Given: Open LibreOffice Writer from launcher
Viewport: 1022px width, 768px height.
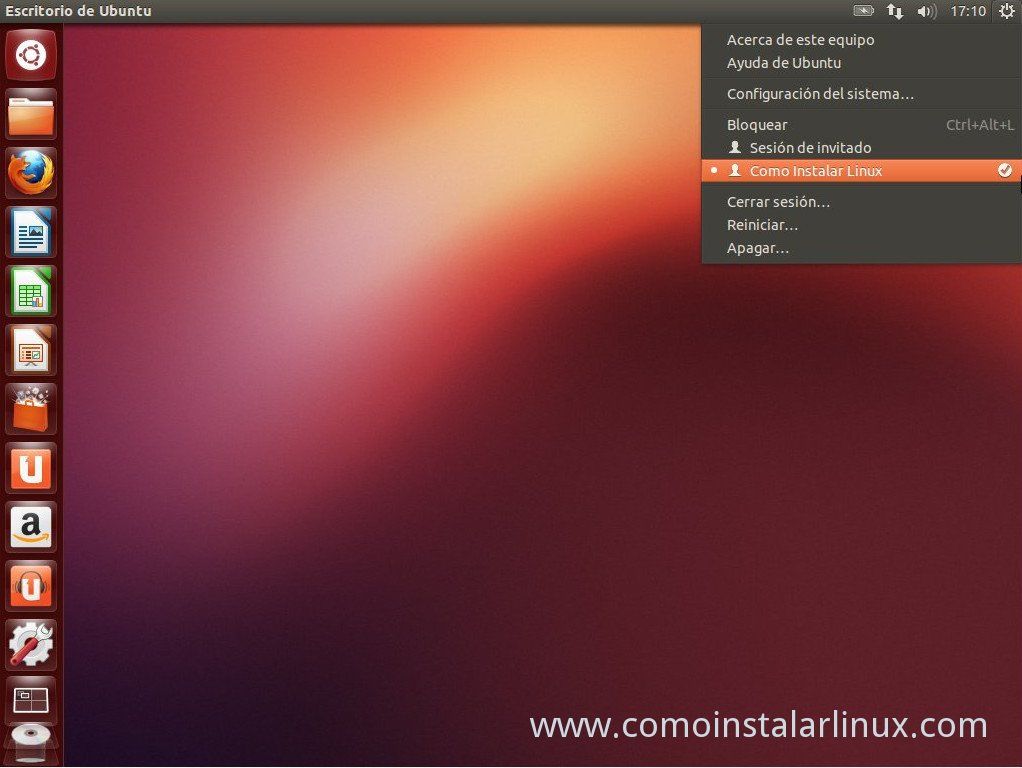Looking at the screenshot, I should point(31,232).
